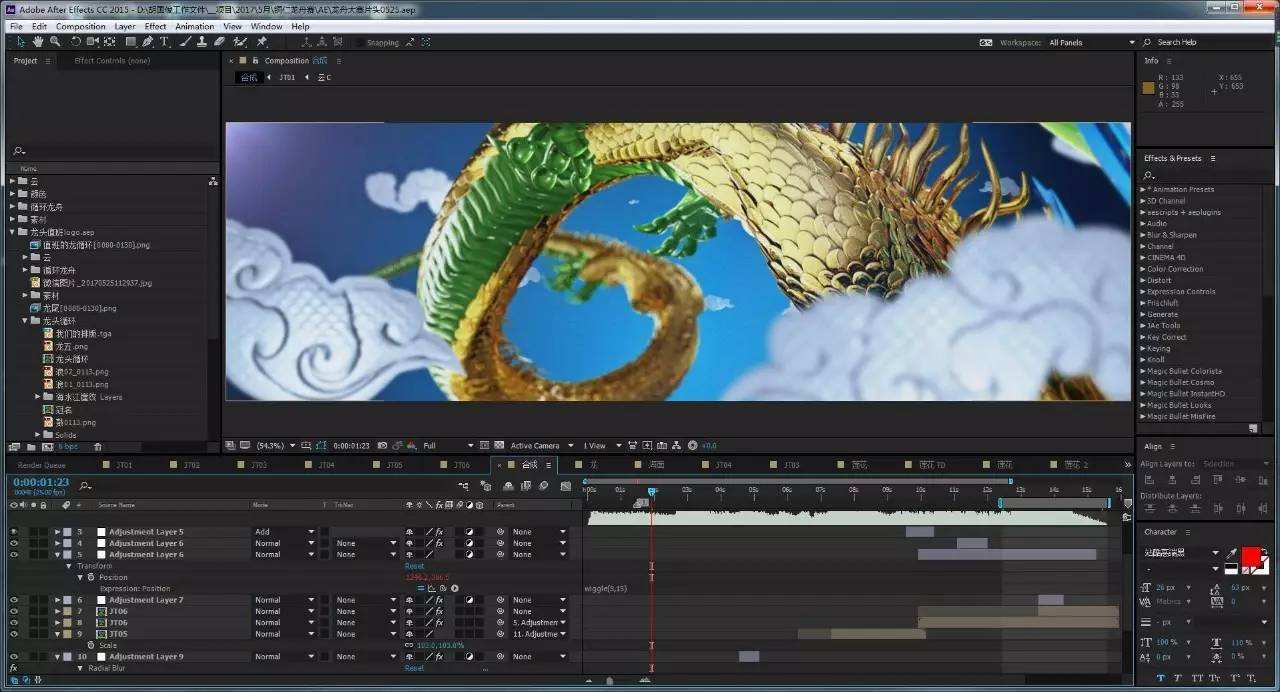Select the Rectangle shape tool
This screenshot has width=1280, height=692.
click(130, 42)
